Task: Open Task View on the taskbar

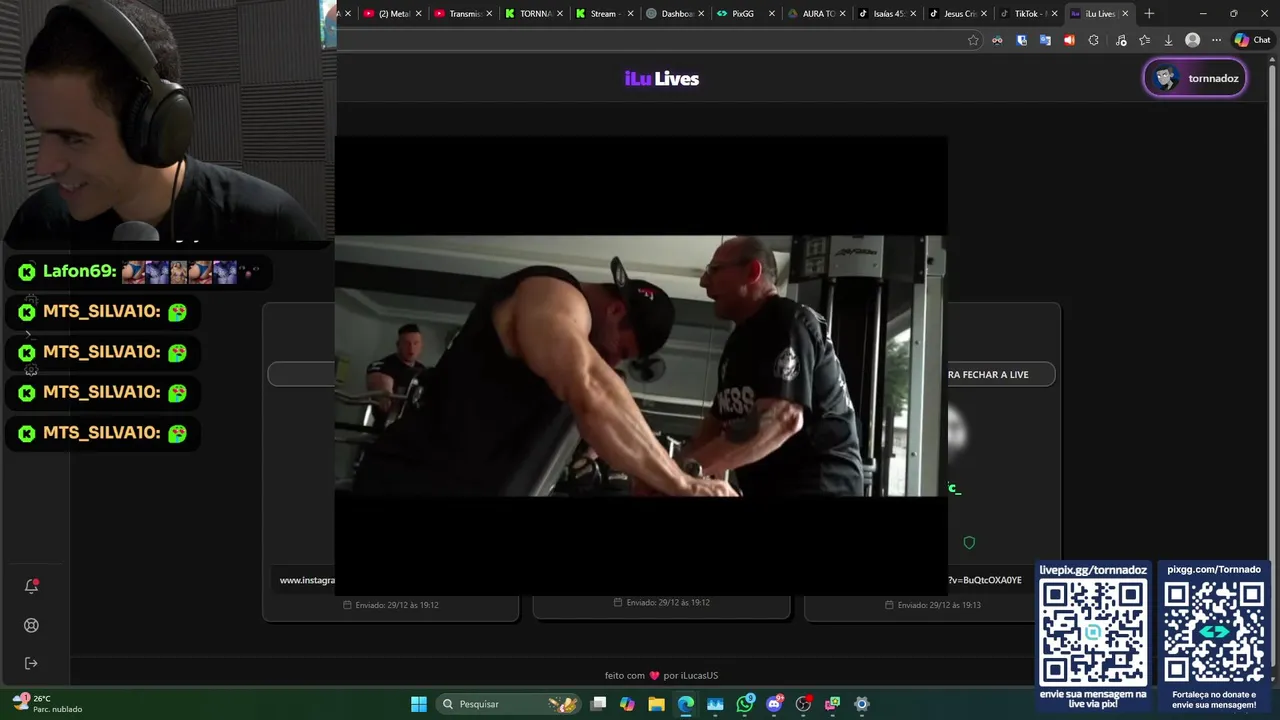Action: (598, 704)
